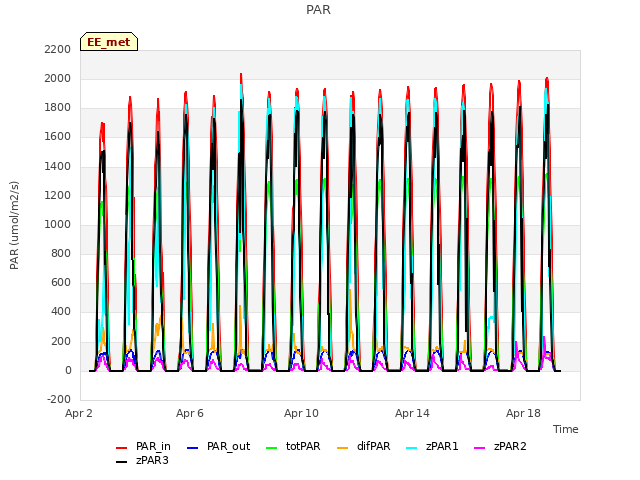Select the difPAR legend label

[x=373, y=447]
